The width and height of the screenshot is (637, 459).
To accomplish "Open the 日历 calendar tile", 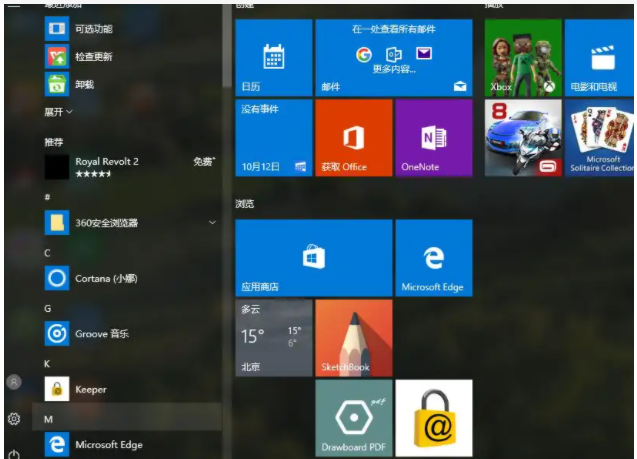I will point(274,58).
